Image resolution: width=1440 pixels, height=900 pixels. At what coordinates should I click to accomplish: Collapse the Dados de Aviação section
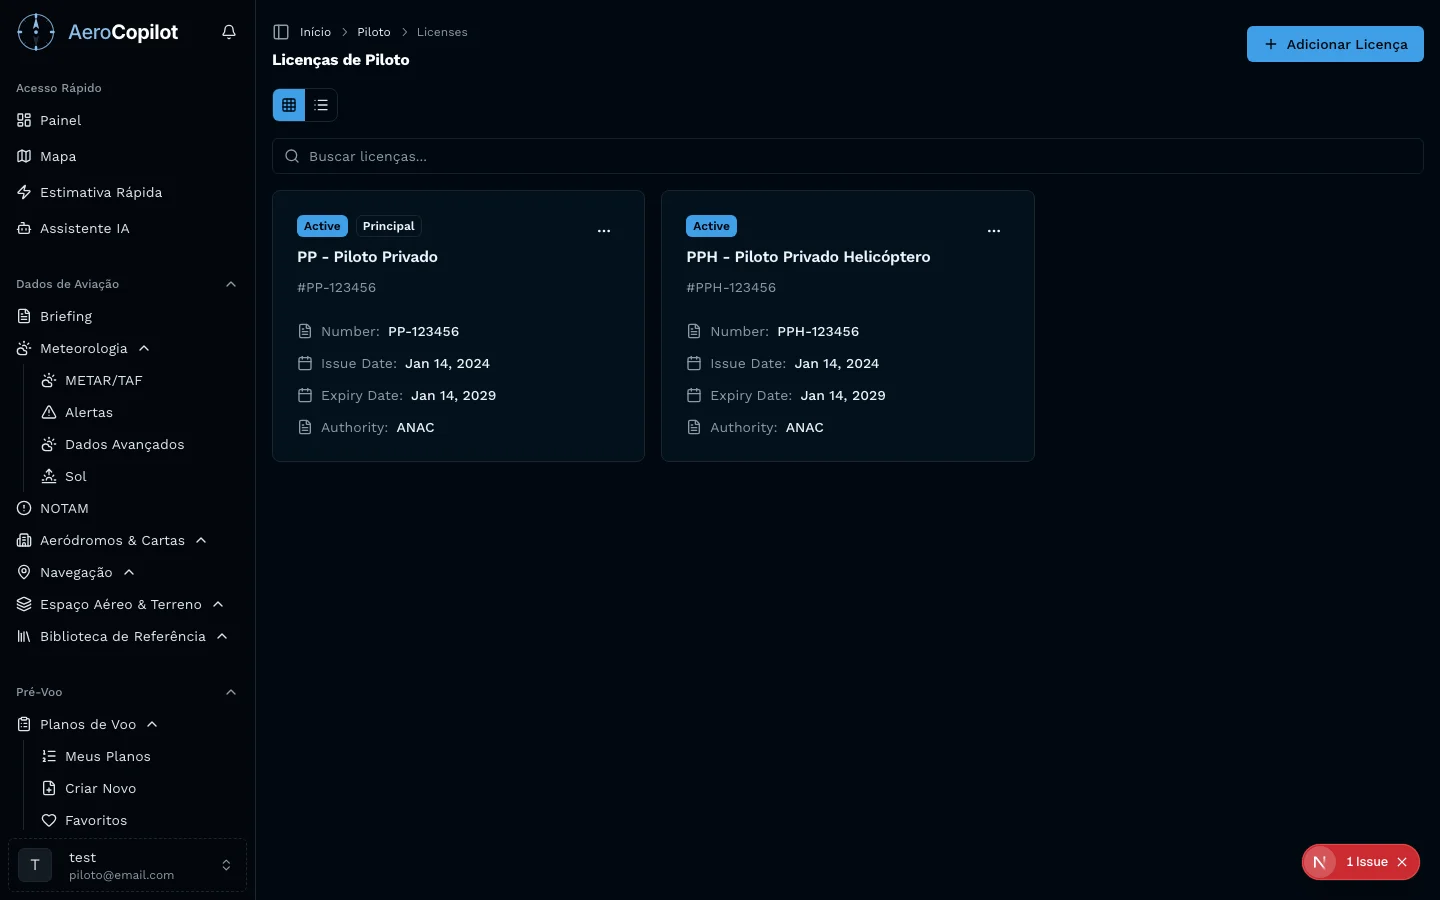(x=231, y=284)
